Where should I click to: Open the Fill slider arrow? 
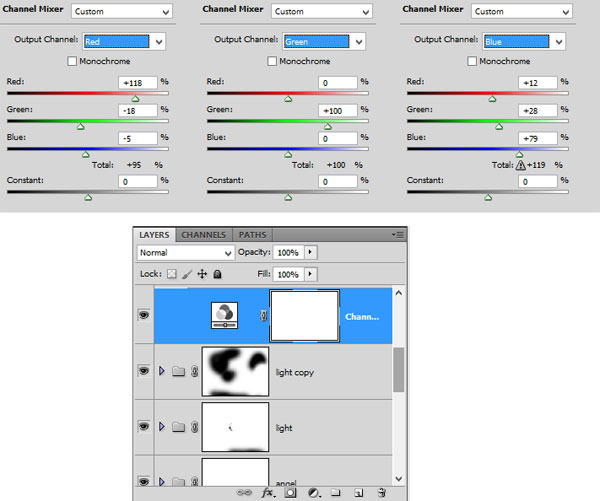coord(310,274)
